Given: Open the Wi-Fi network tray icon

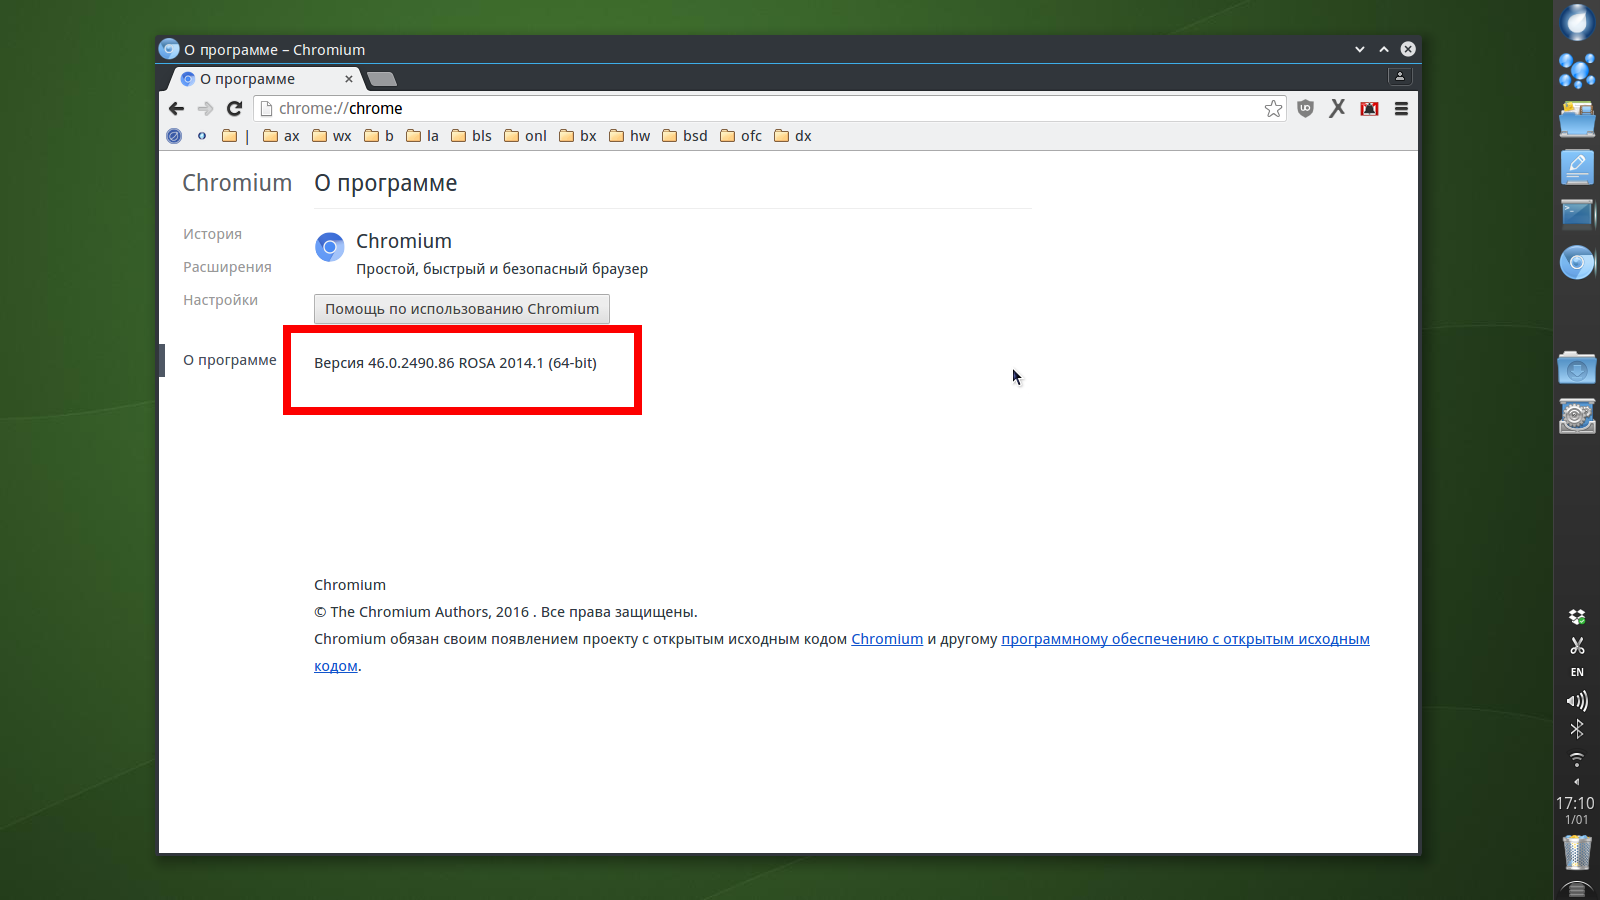Looking at the screenshot, I should (1577, 760).
